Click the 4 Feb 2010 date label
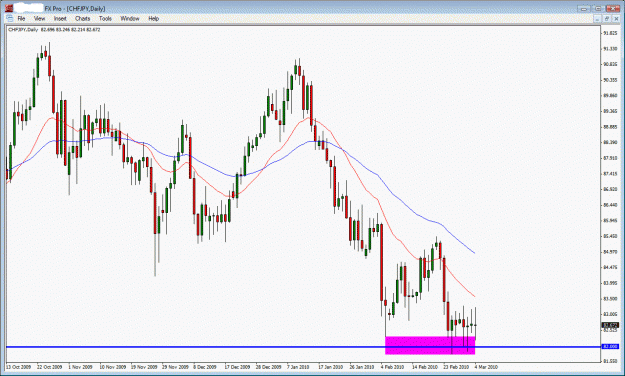This screenshot has height=376, width=625. coord(392,367)
